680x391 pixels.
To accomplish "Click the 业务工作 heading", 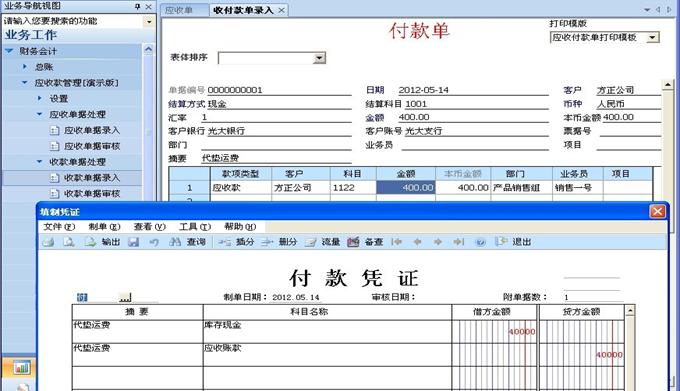I will [x=30, y=35].
